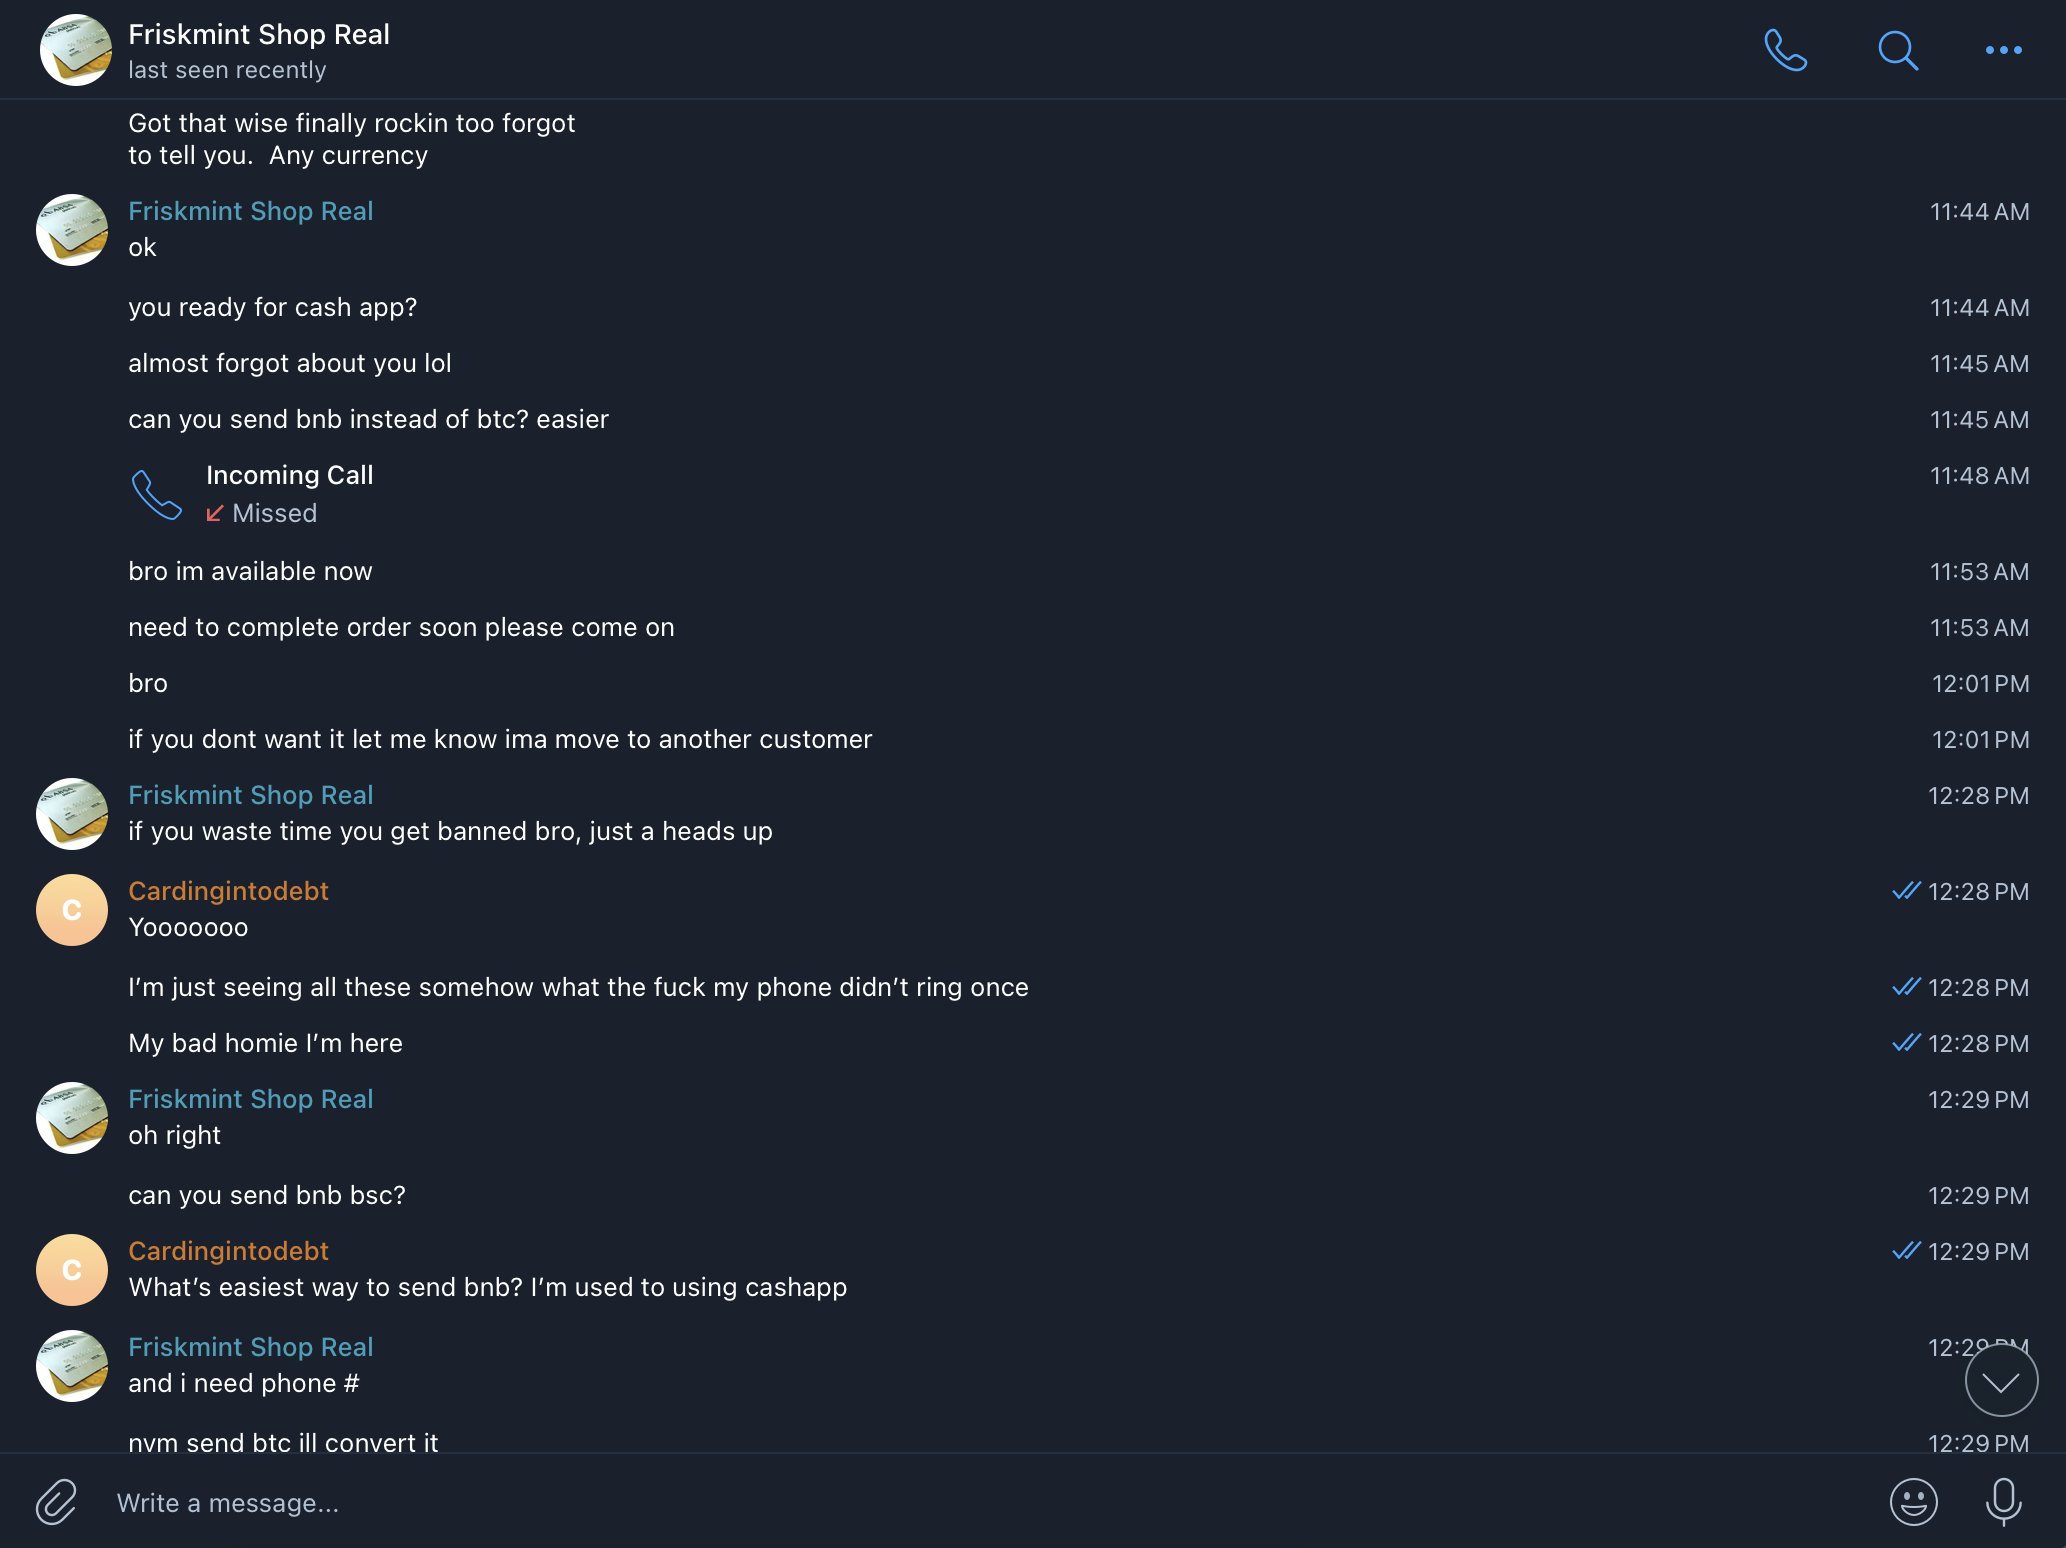Open the emoji picker
Image resolution: width=2066 pixels, height=1548 pixels.
[x=1913, y=1502]
